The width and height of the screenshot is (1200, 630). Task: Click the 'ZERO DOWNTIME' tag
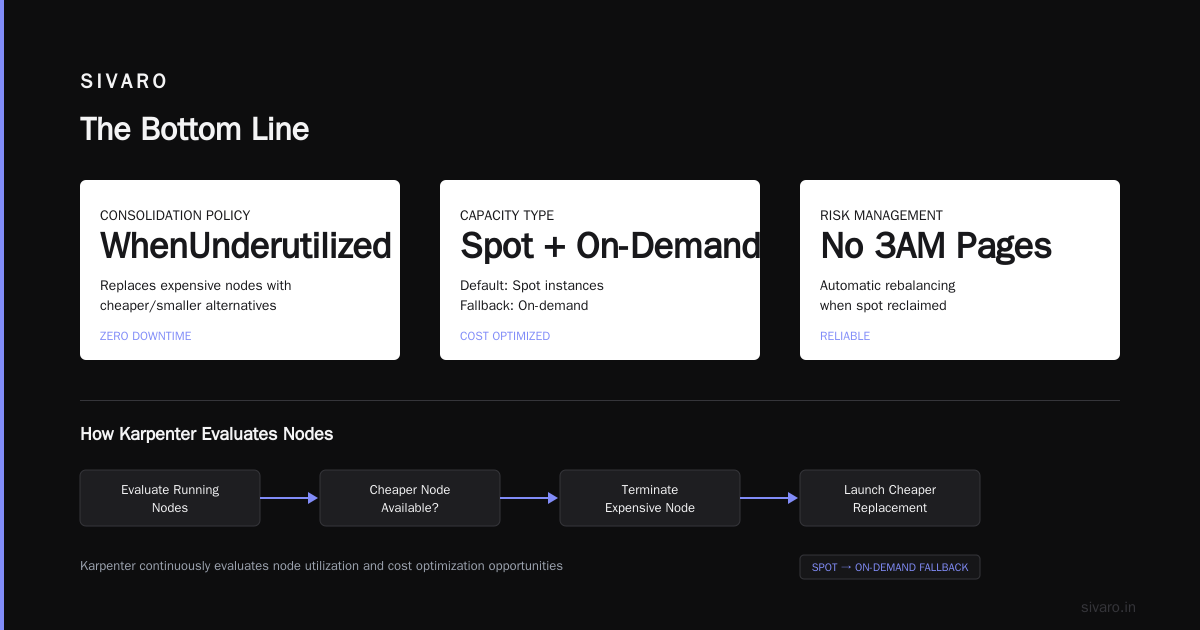146,336
